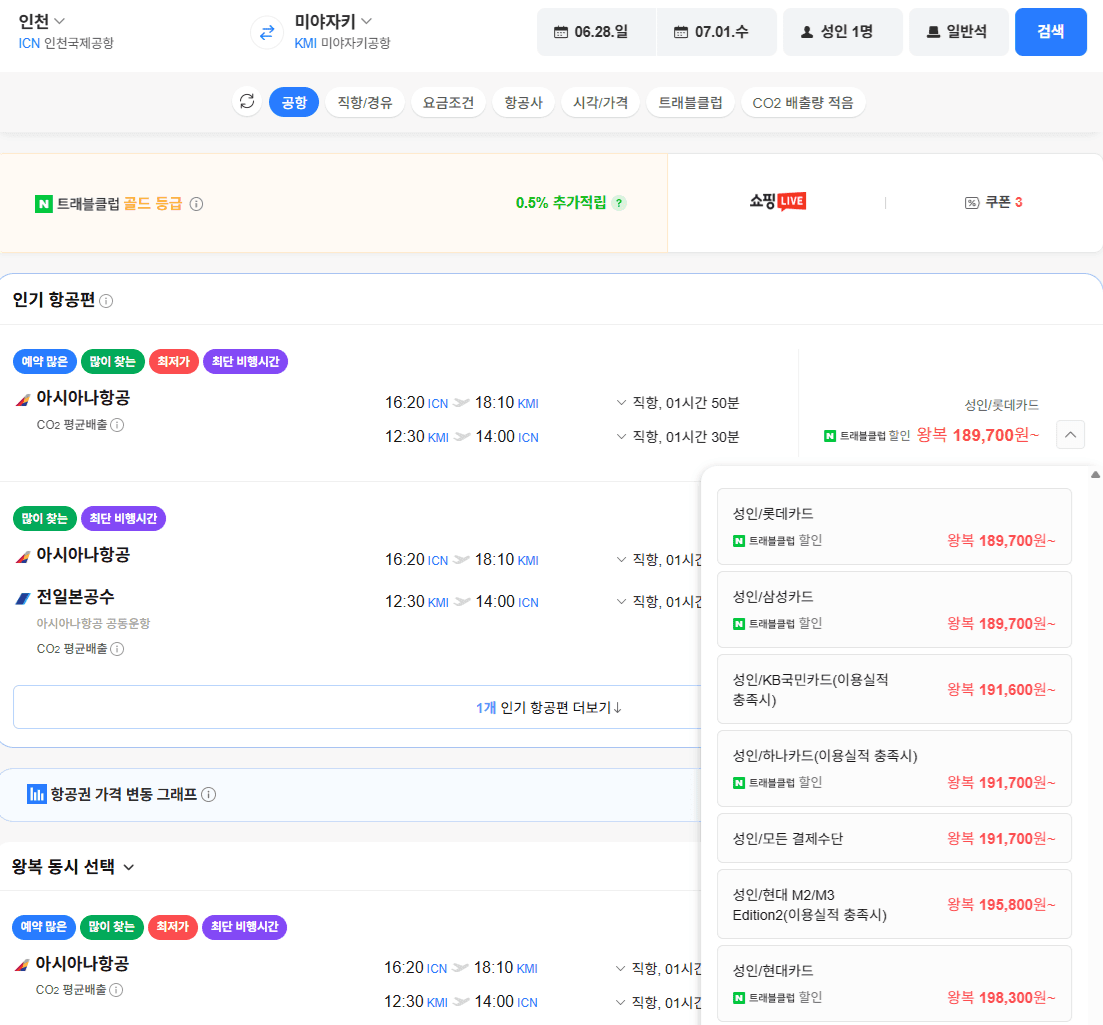Open the 미야자키 destination dropdown
Screen dimensions: 1103x1025
pos(333,21)
